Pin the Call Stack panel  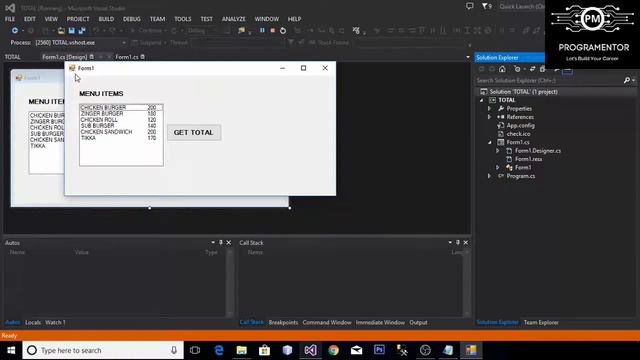tap(458, 242)
